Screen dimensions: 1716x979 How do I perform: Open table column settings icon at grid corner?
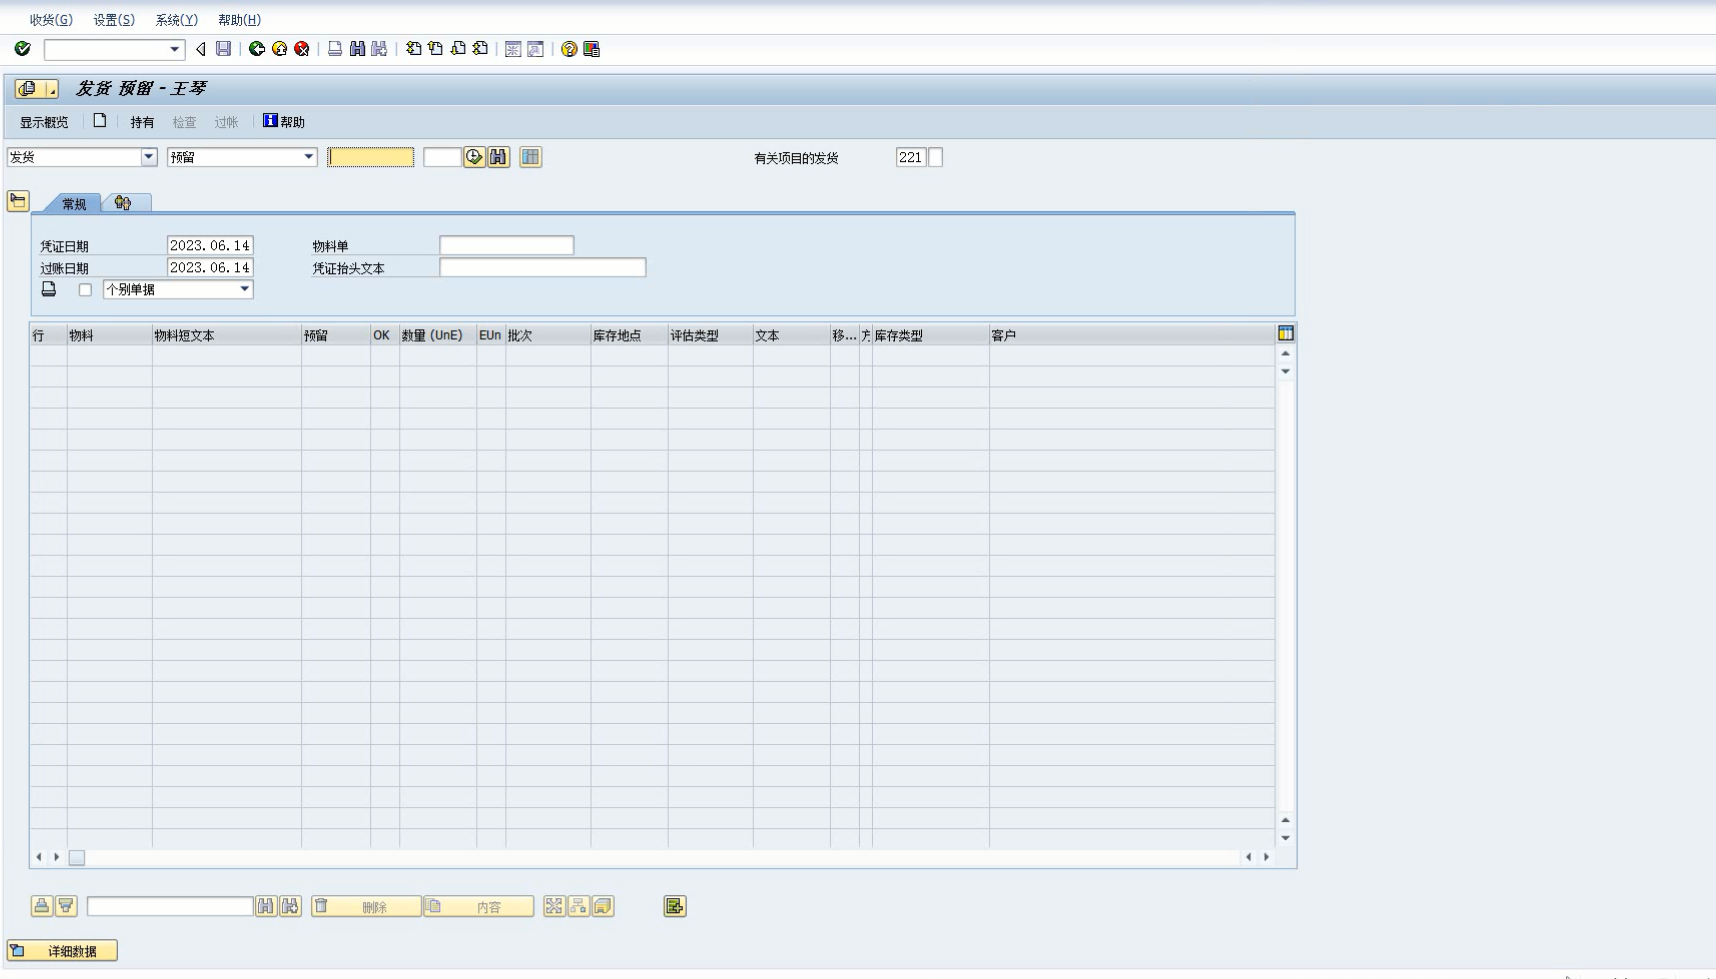coord(1286,333)
